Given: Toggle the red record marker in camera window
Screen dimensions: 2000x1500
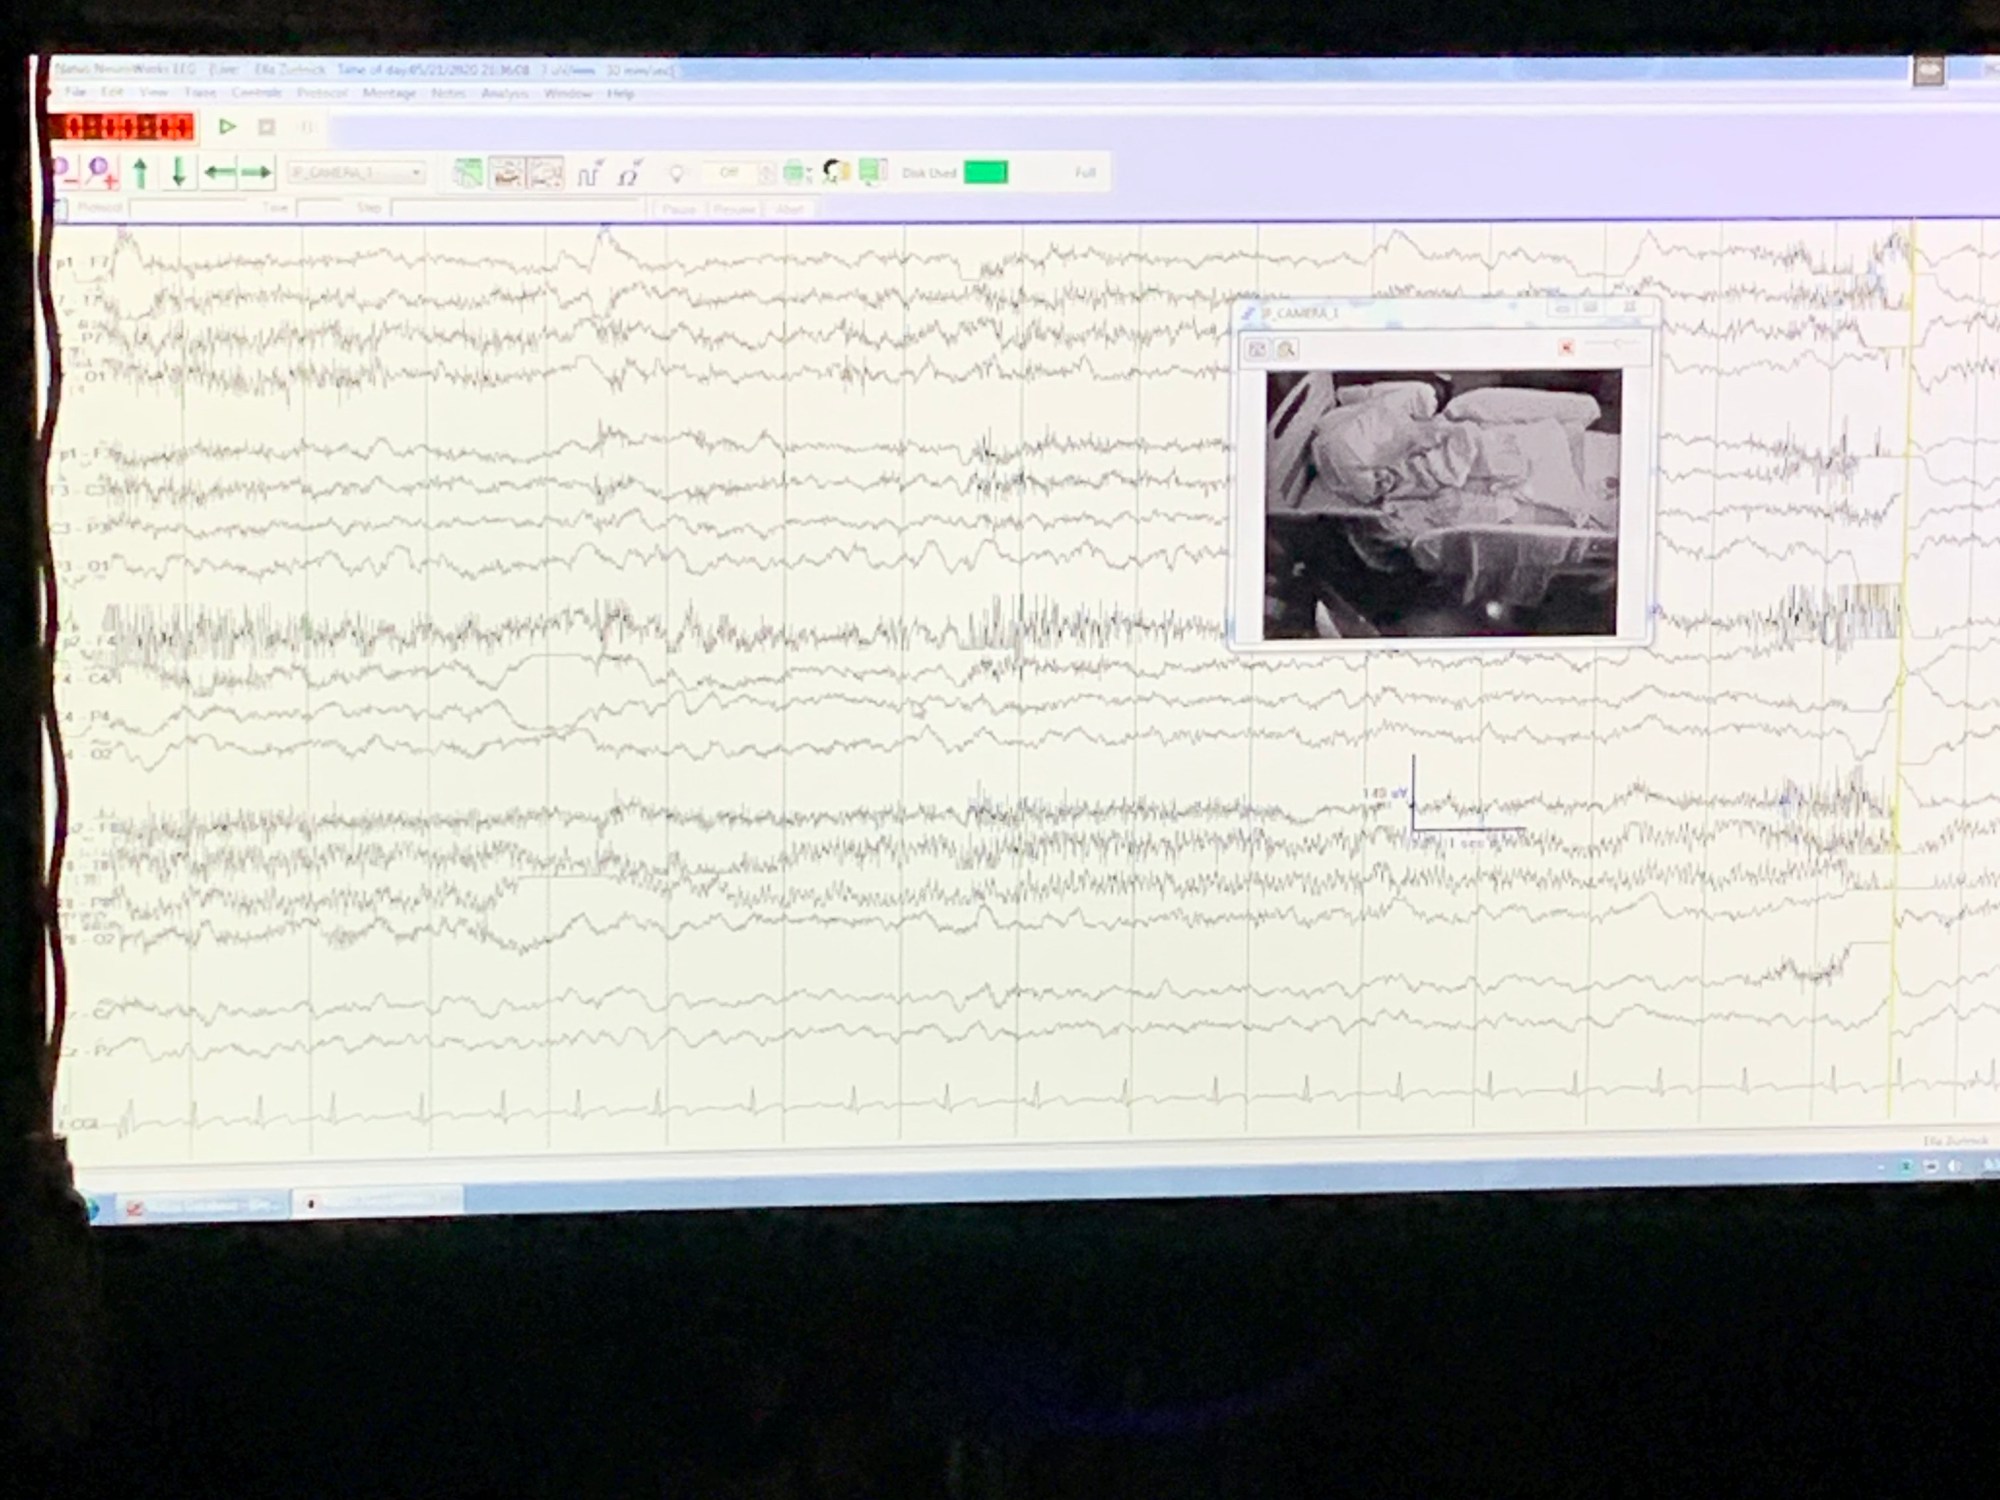Looking at the screenshot, I should pos(1566,347).
